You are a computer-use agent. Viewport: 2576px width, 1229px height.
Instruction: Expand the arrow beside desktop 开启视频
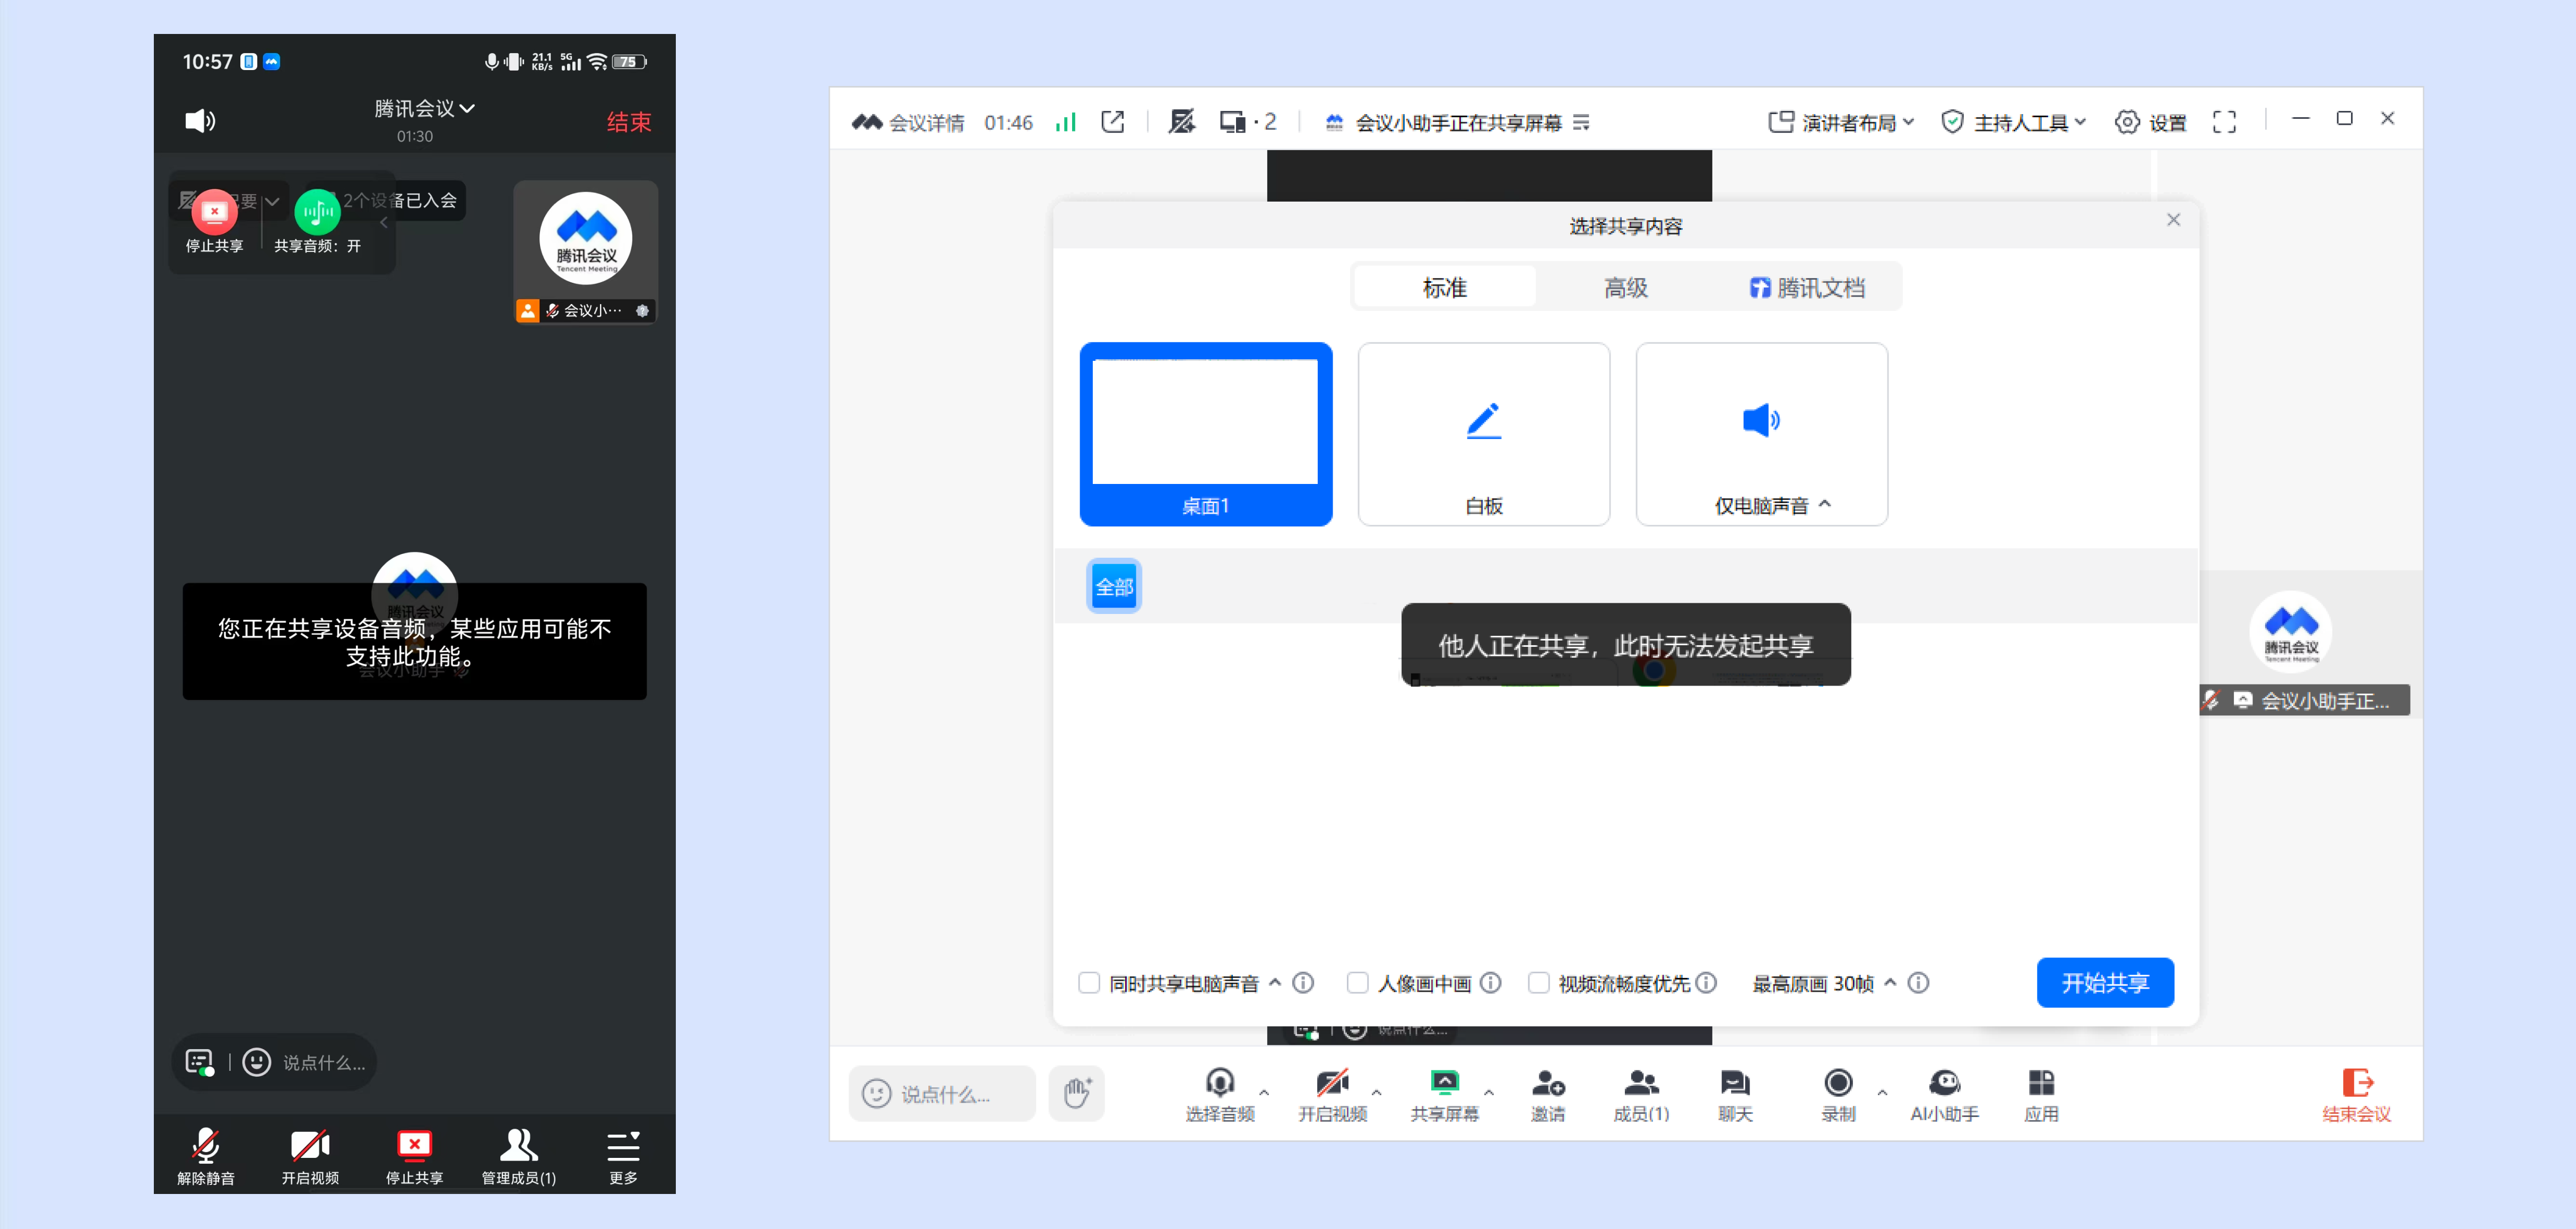pos(1377,1092)
